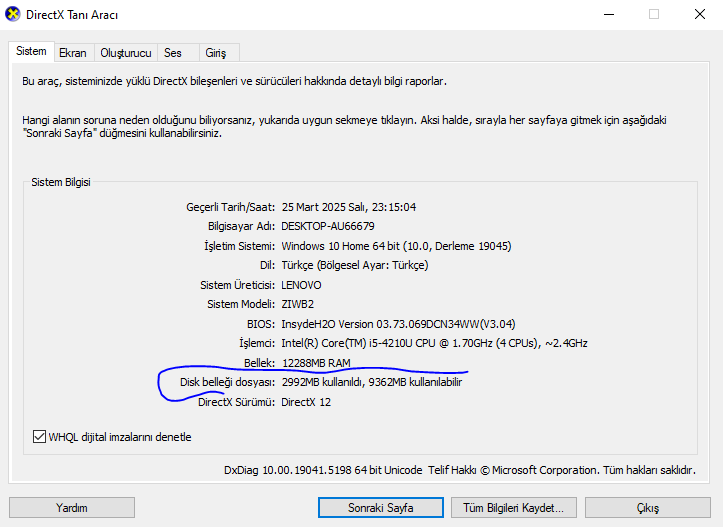
Task: Click the disabled maximize window button
Action: coord(654,14)
